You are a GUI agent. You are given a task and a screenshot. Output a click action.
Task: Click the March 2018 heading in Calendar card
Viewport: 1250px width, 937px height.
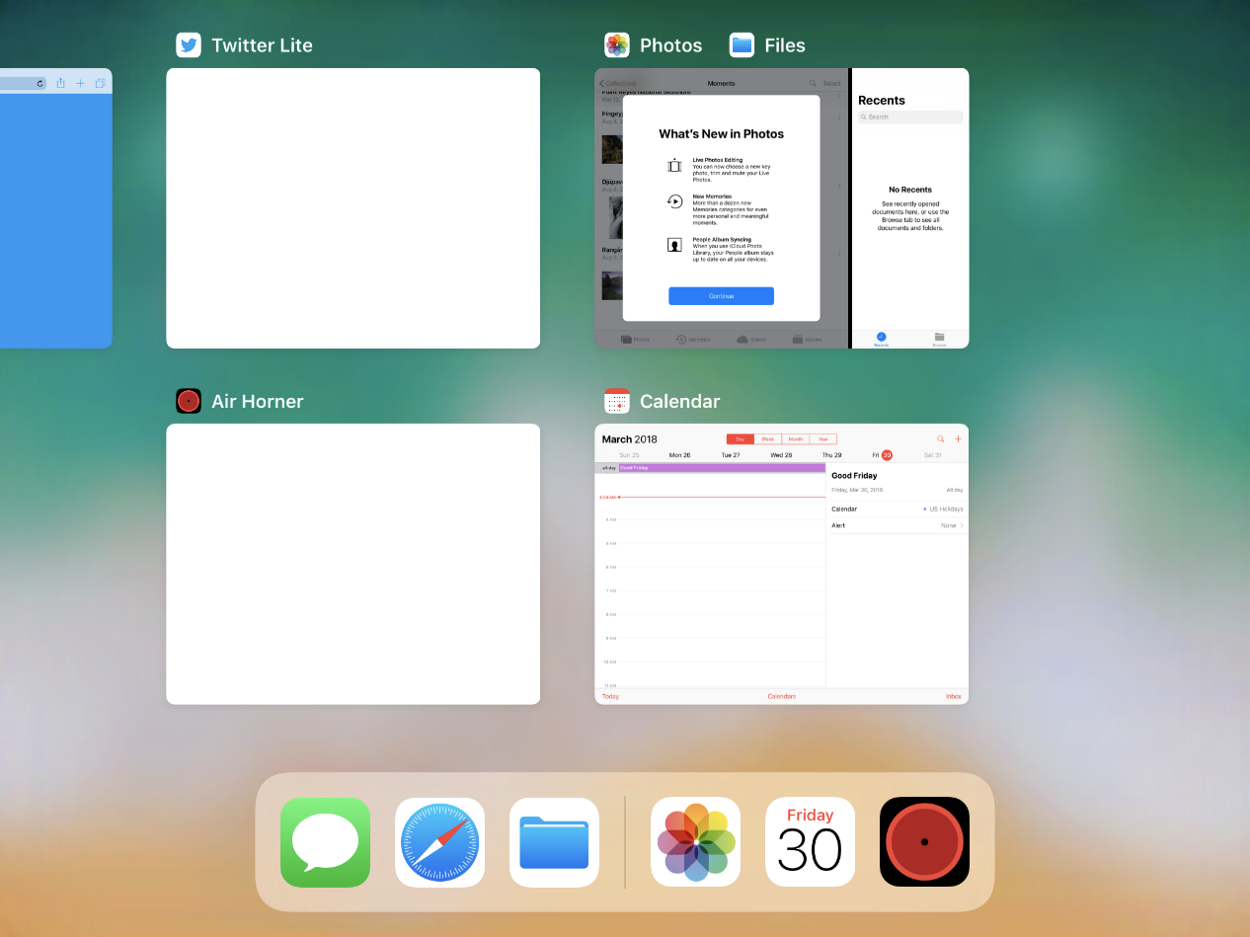coord(629,439)
